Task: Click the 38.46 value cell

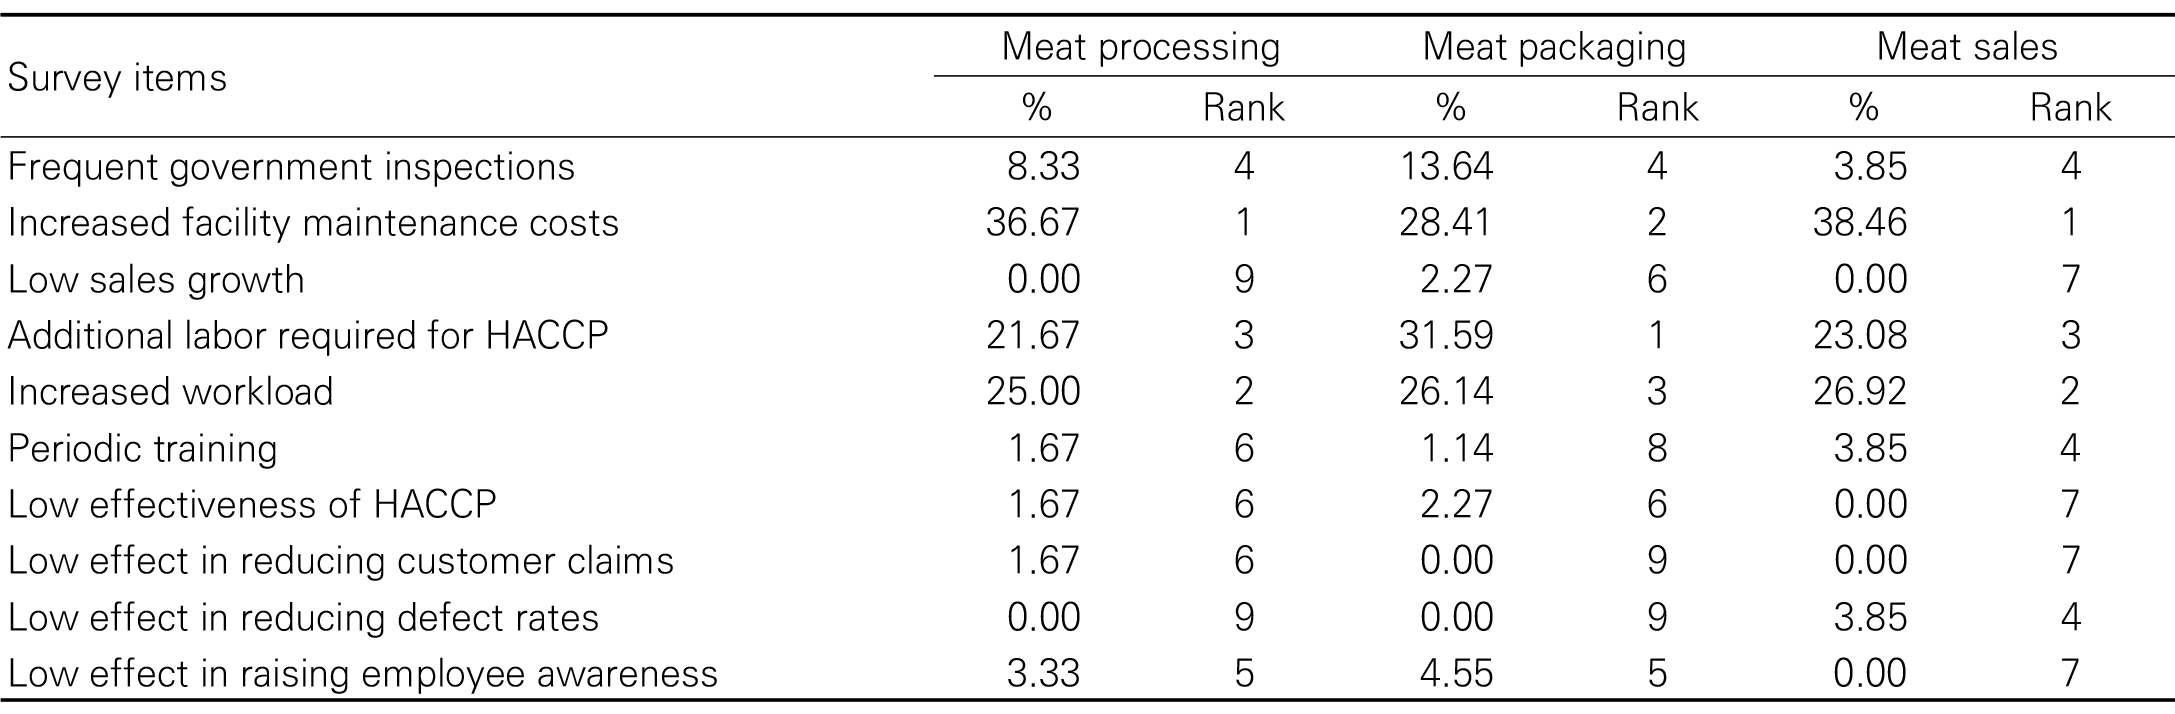Action: (1859, 223)
